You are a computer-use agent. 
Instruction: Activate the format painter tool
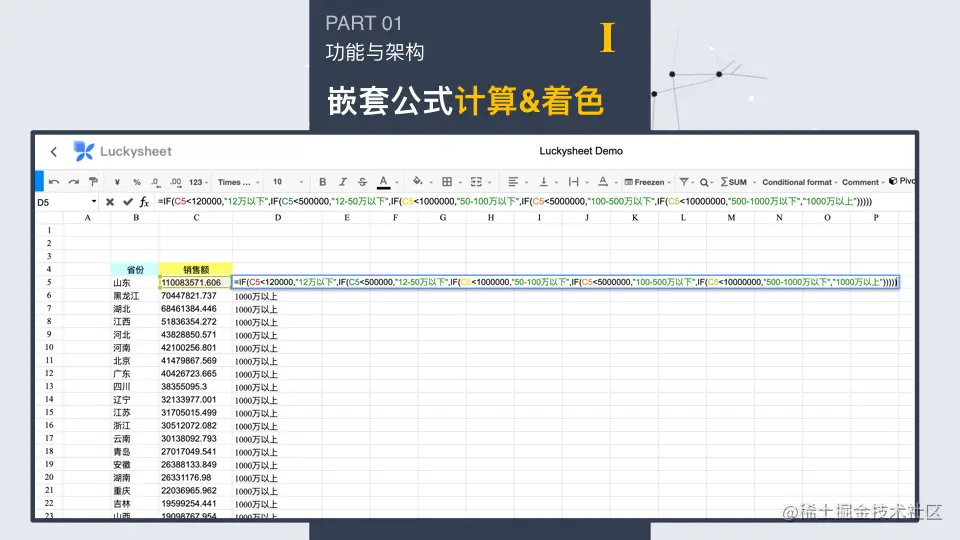(93, 182)
